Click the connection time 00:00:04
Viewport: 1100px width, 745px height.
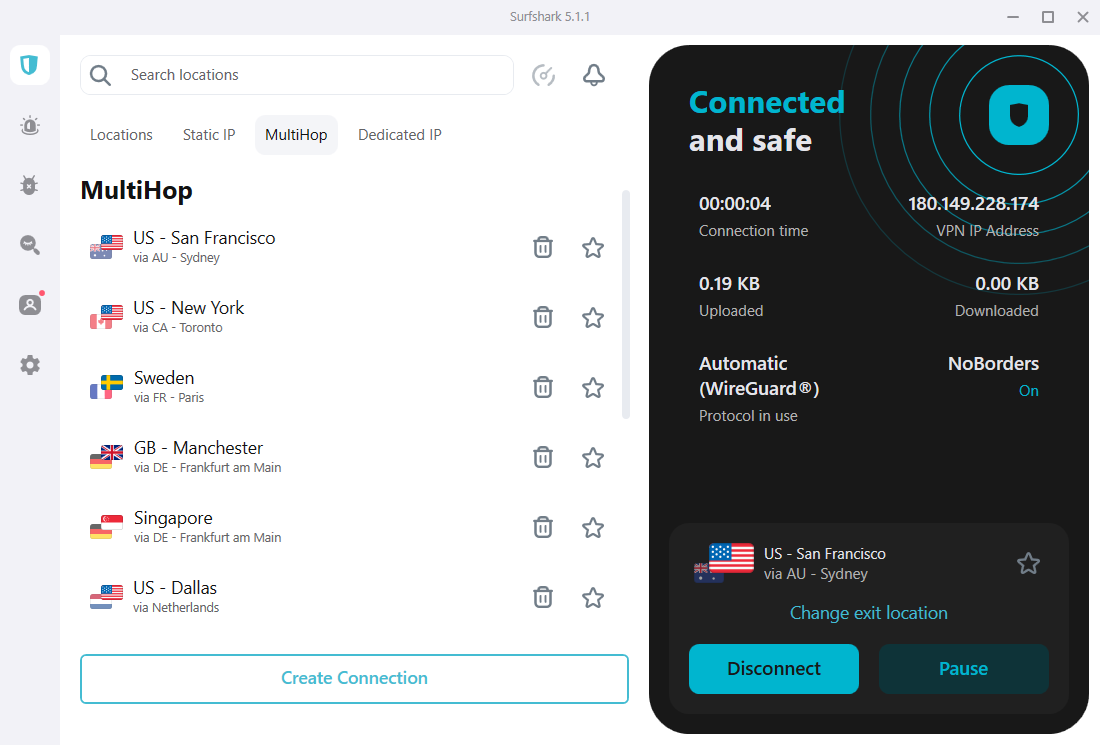click(x=735, y=203)
